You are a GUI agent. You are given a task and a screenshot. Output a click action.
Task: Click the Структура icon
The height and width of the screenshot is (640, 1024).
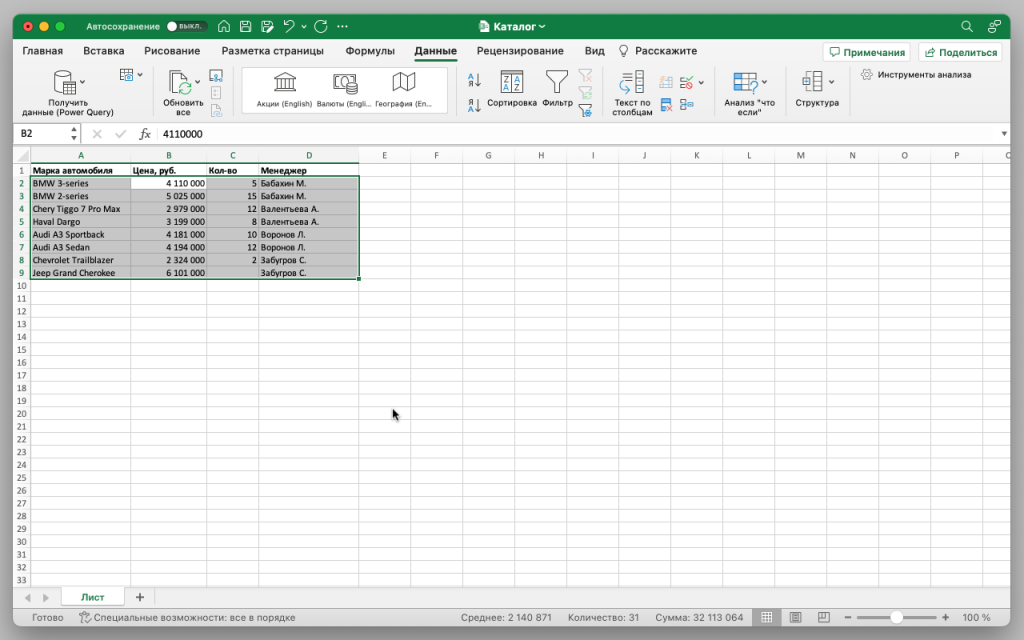click(812, 82)
